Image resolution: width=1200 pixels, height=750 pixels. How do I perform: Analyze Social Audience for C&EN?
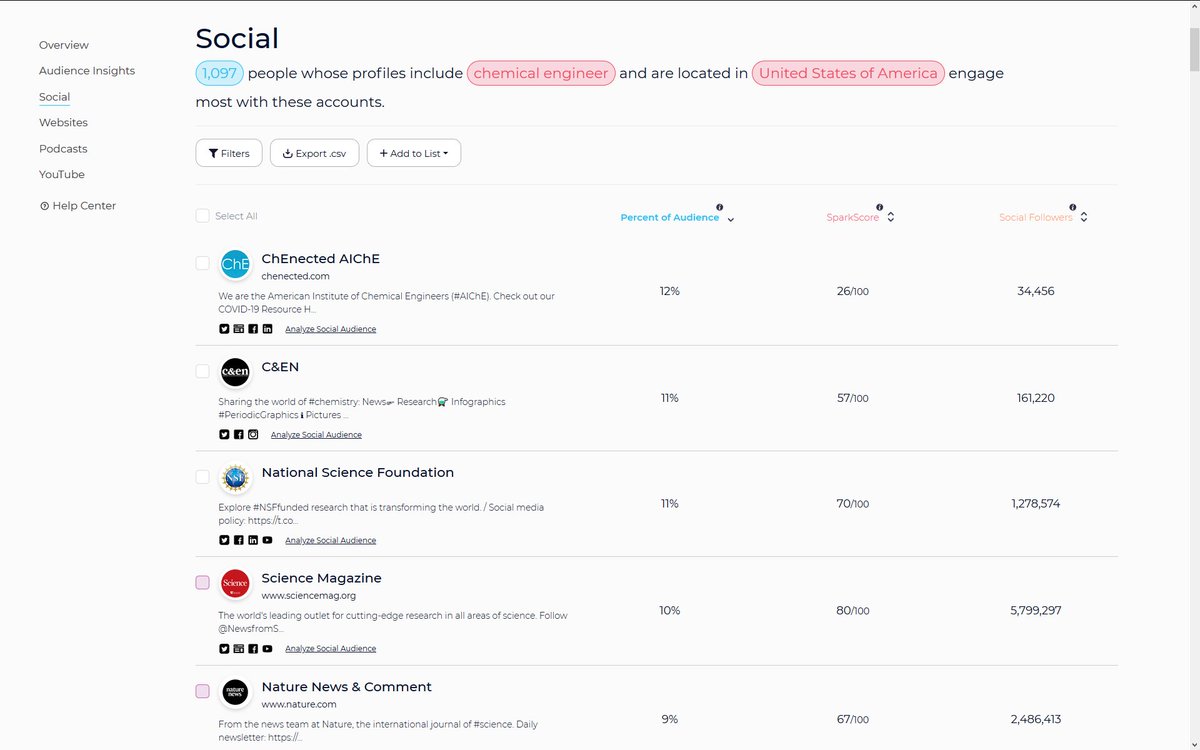click(316, 435)
